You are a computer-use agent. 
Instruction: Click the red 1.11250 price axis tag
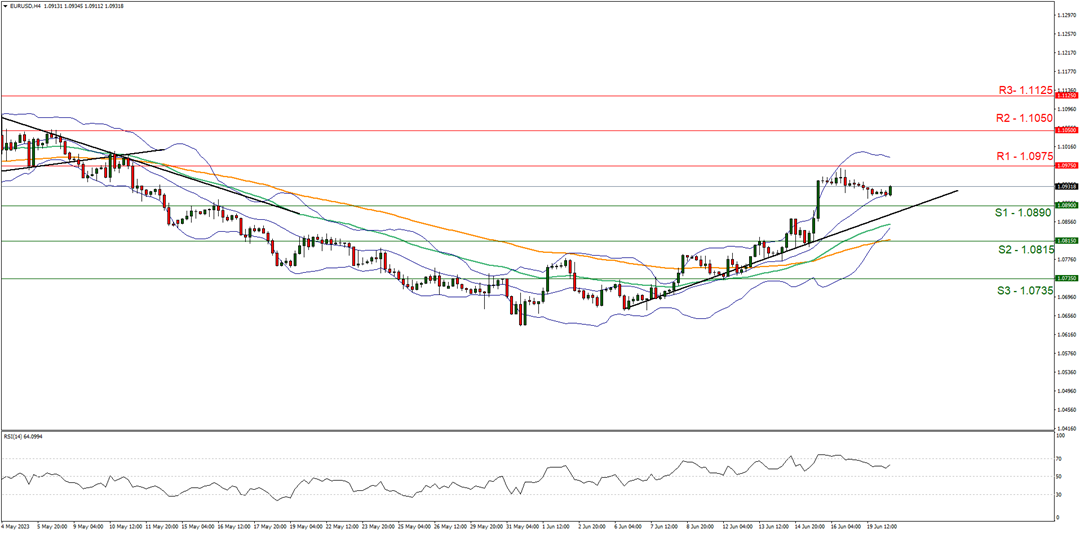tap(1067, 96)
